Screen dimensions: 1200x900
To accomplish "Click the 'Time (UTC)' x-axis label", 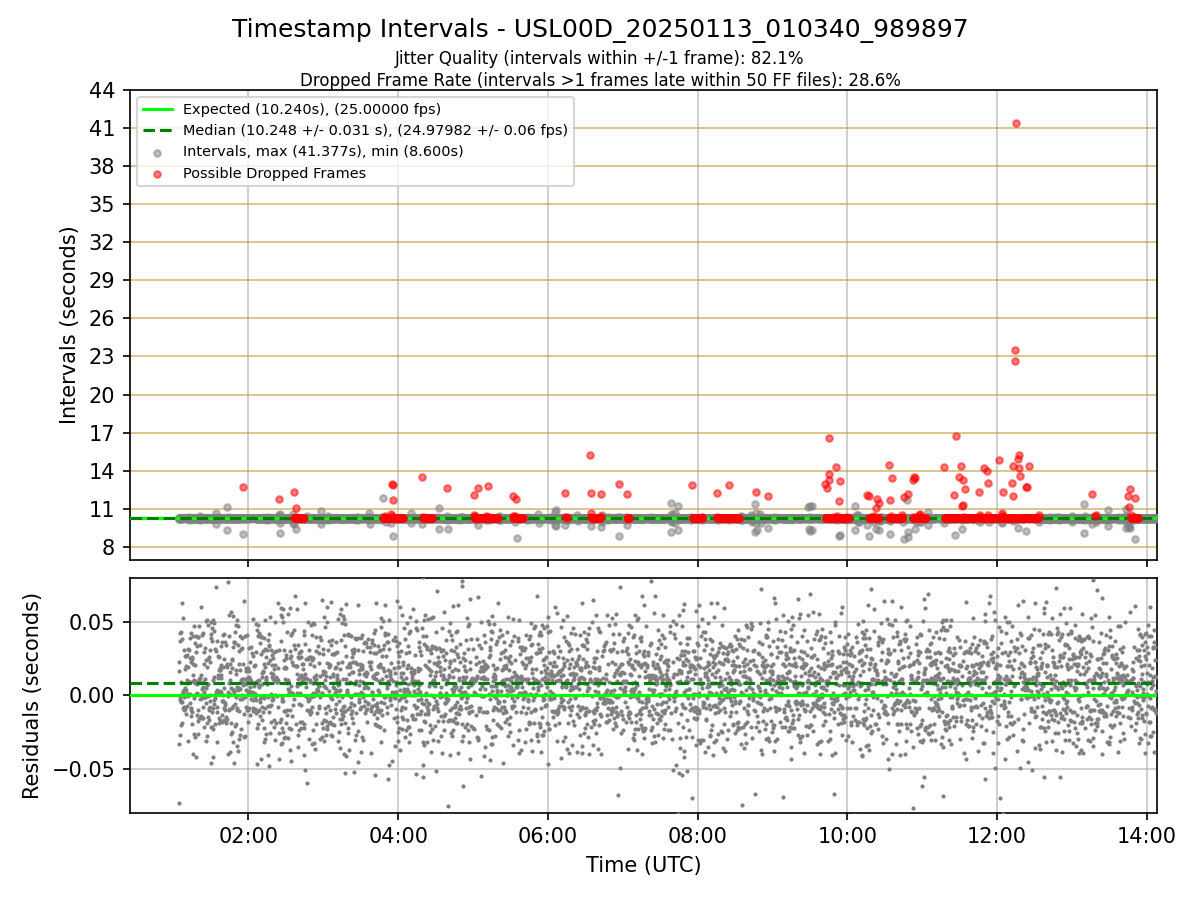I will point(643,865).
